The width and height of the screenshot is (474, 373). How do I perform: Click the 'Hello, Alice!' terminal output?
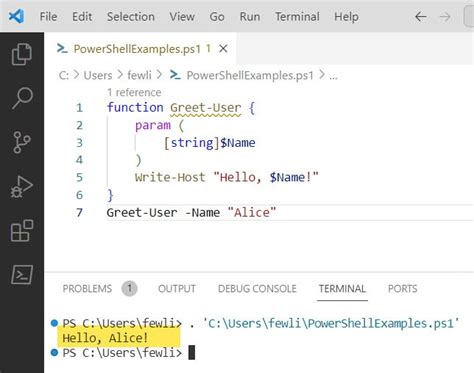click(105, 338)
